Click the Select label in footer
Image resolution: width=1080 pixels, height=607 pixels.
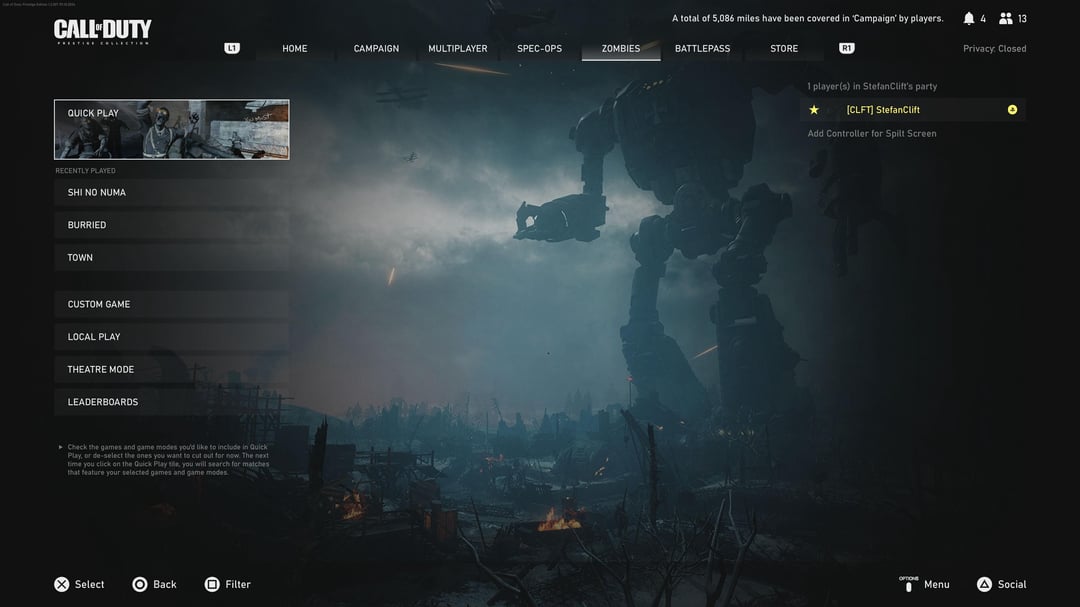(x=90, y=584)
